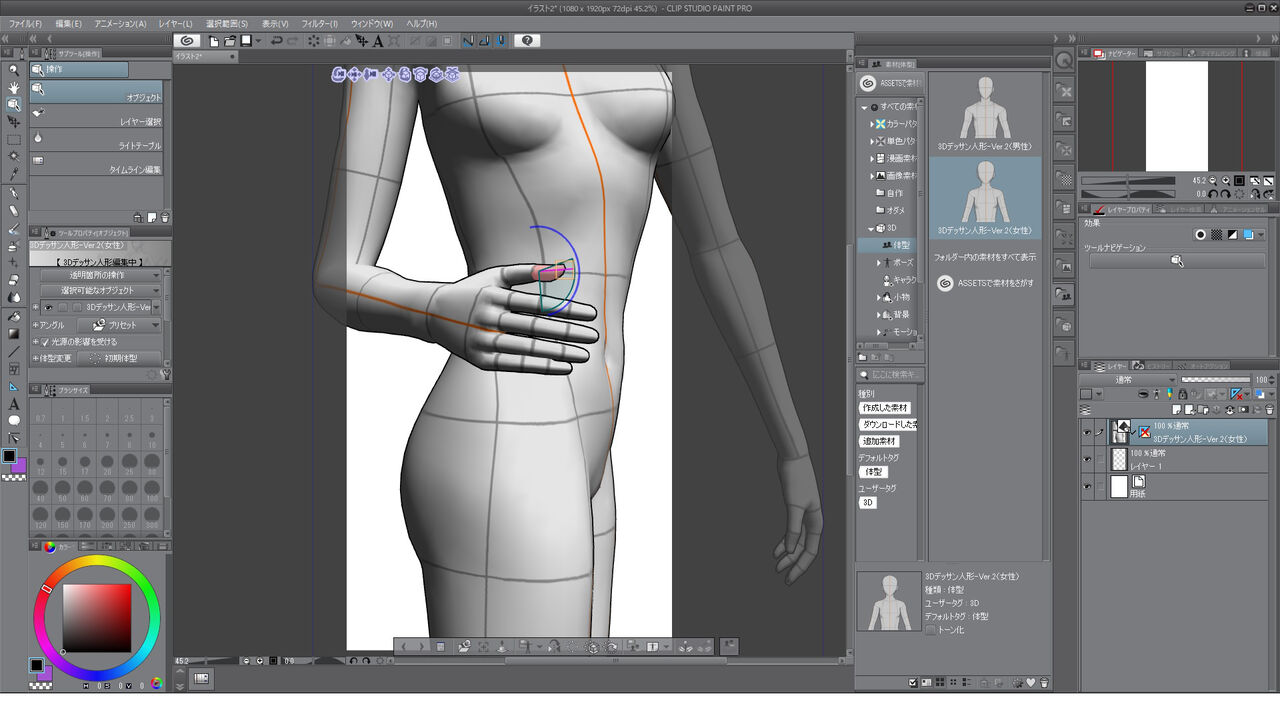Toggle border effect circle icon
This screenshot has height=720, width=1280.
click(1200, 235)
